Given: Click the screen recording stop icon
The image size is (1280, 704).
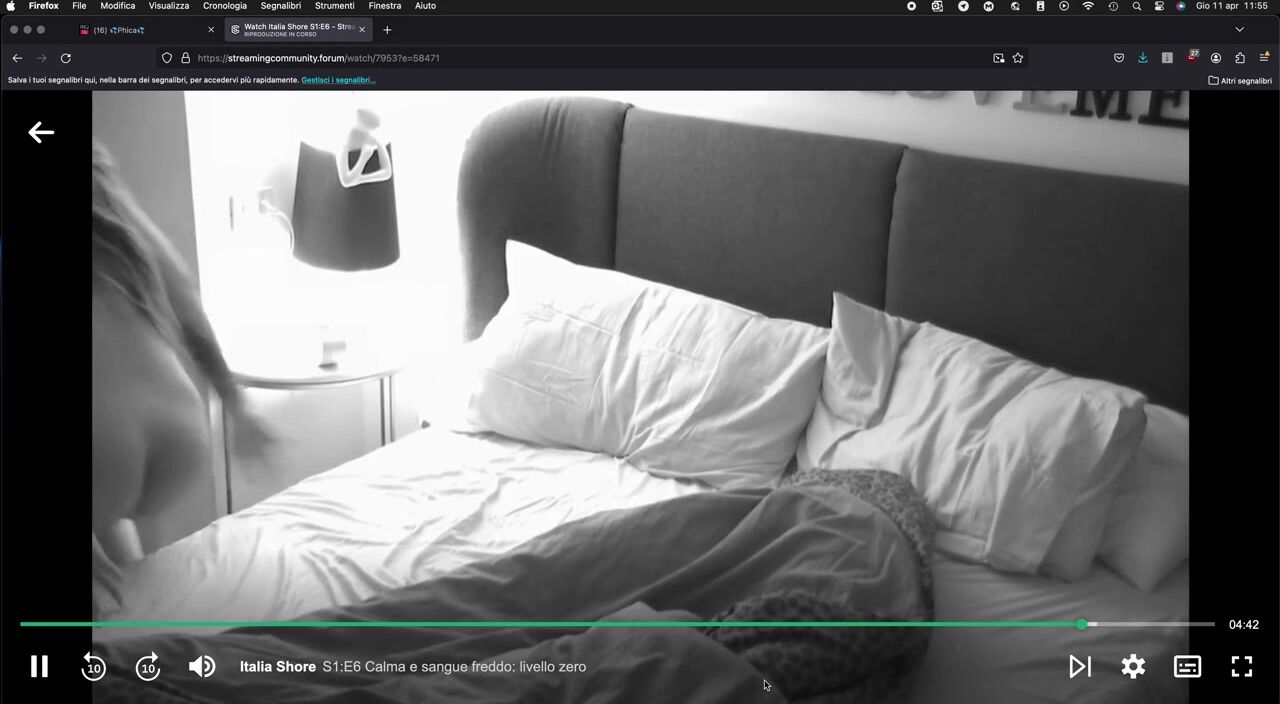Looking at the screenshot, I should tap(911, 6).
